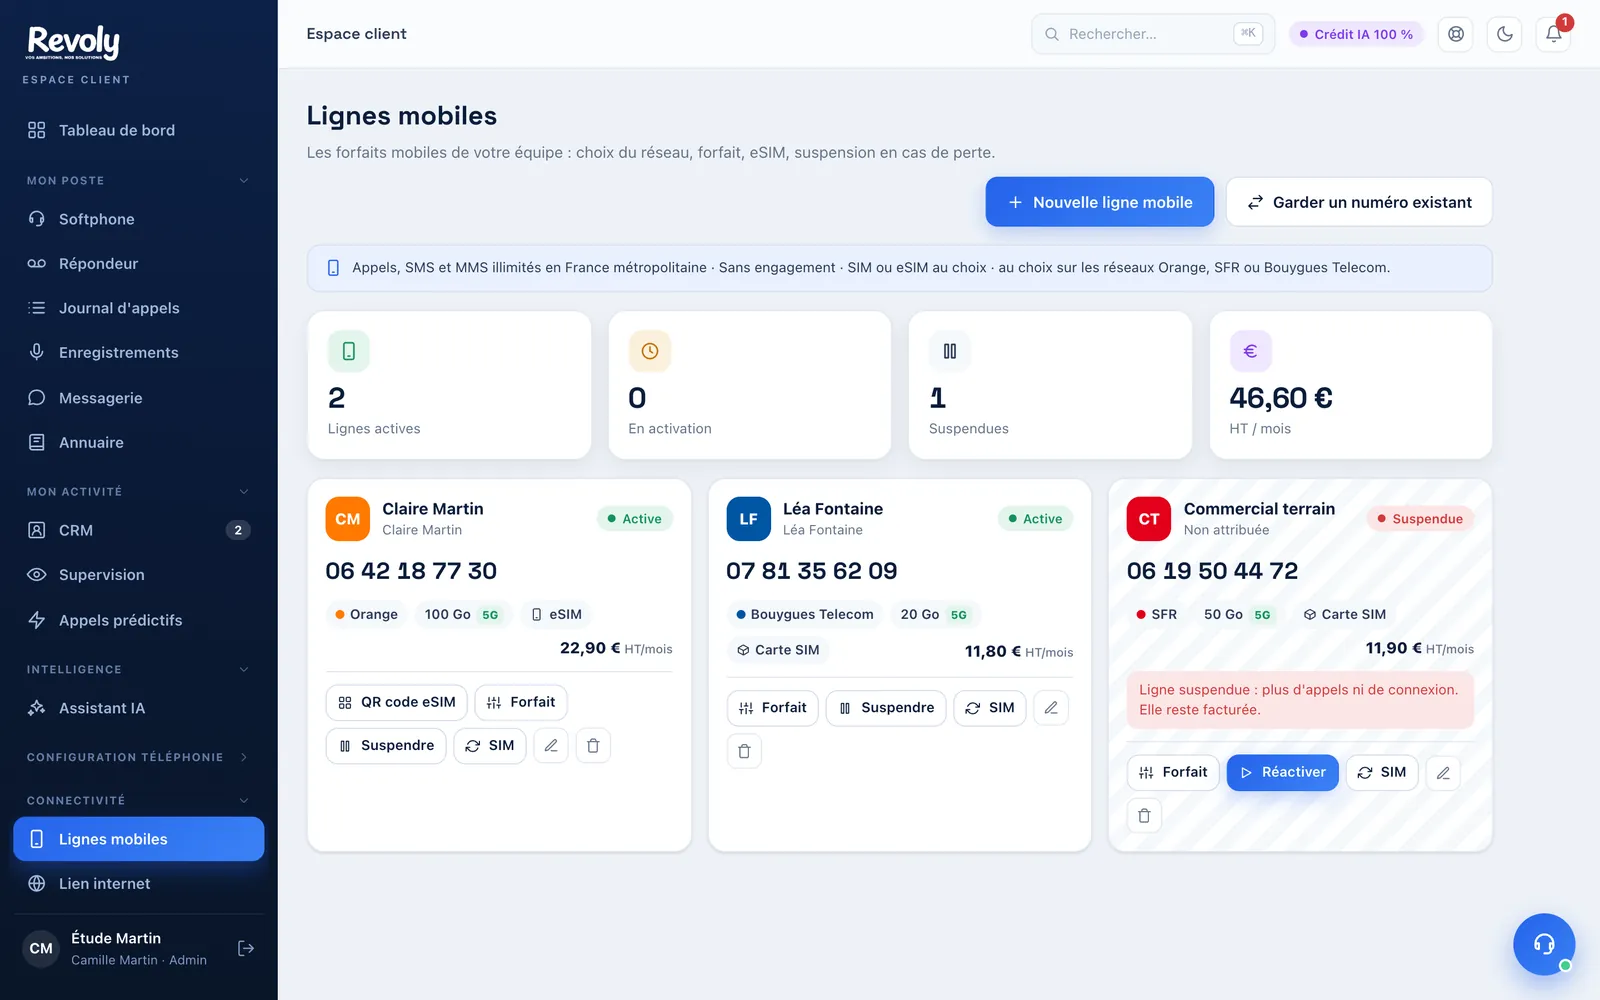Image resolution: width=1600 pixels, height=1000 pixels.
Task: Collapse the Mon poste section
Action: pos(139,181)
